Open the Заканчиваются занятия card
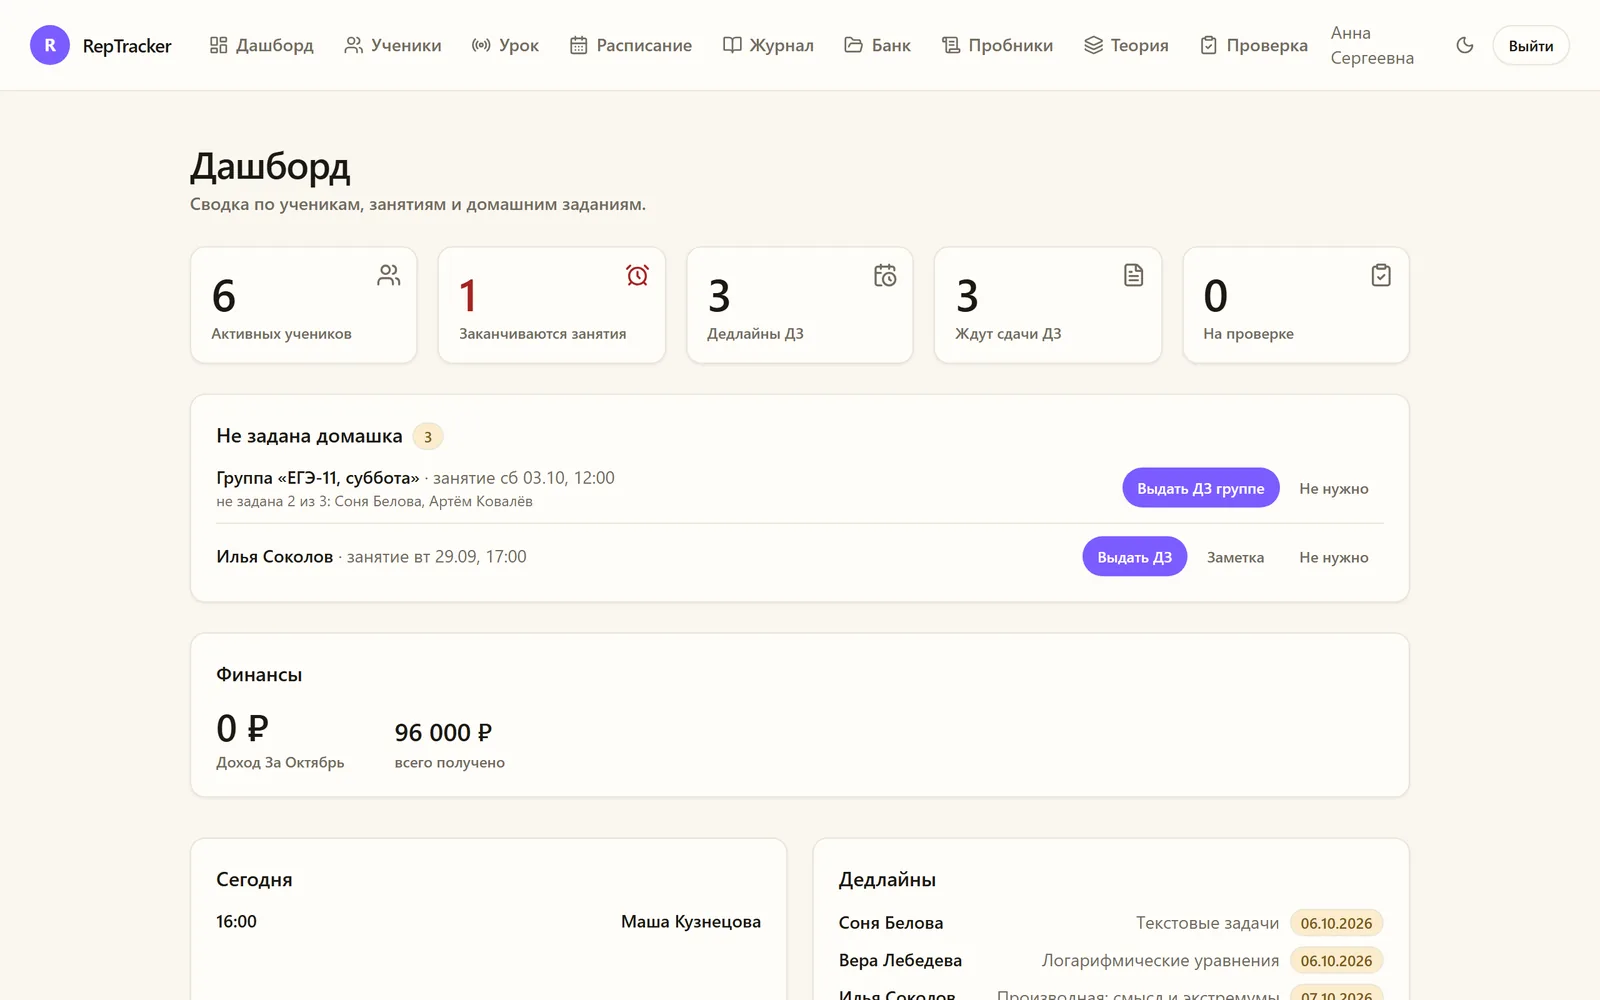1600x1000 pixels. click(x=552, y=305)
